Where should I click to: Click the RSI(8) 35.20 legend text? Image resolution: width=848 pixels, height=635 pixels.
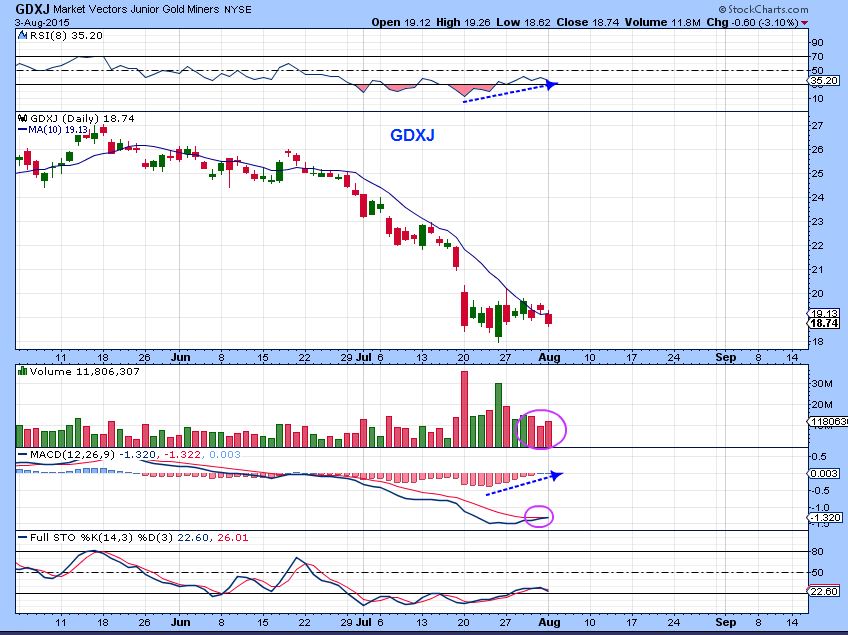[66, 35]
